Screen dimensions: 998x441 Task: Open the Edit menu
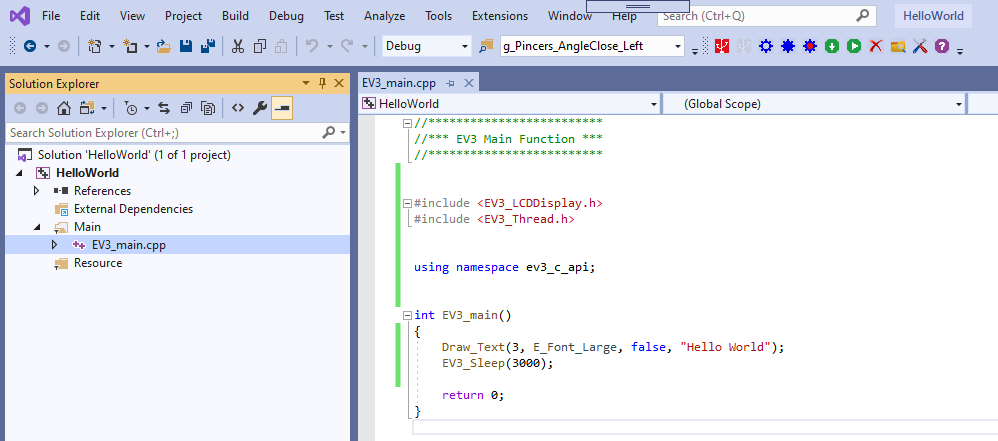pos(90,16)
